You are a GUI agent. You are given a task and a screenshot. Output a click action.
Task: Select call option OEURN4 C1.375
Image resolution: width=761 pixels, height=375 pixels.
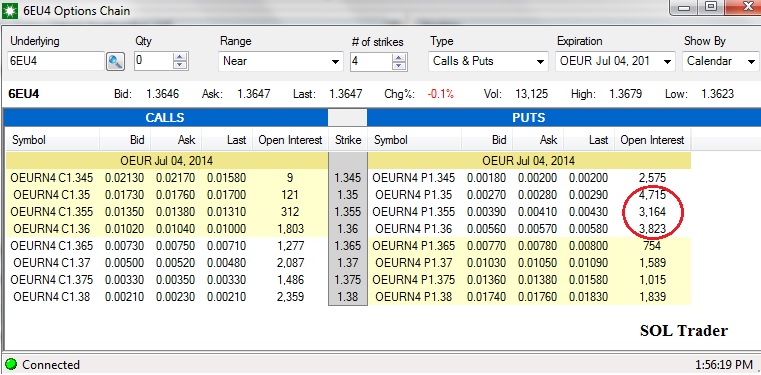coord(51,279)
